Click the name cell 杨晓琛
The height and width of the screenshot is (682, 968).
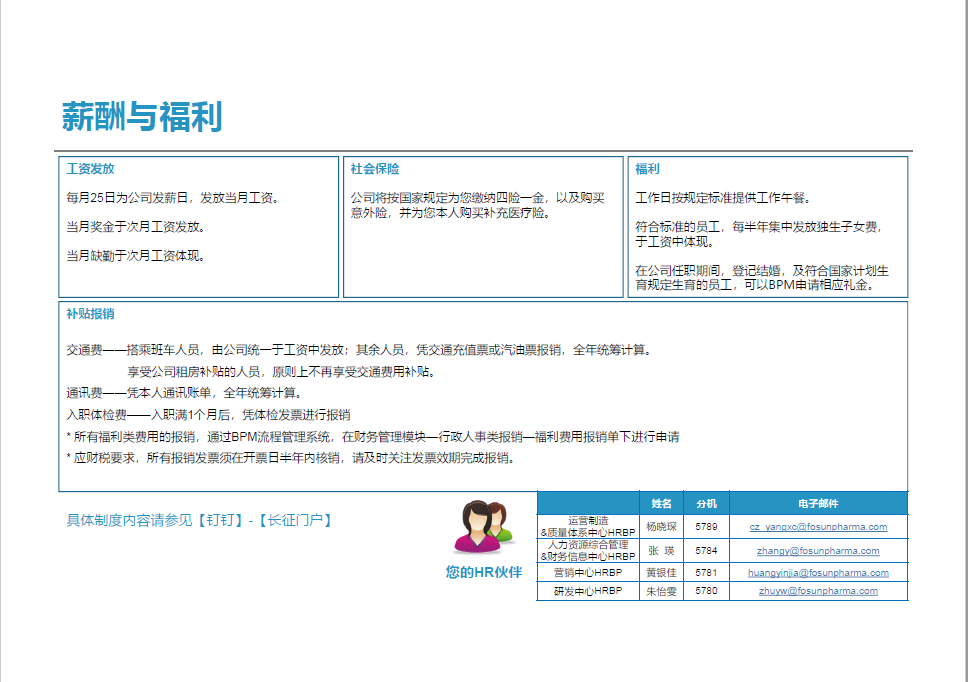[x=661, y=527]
